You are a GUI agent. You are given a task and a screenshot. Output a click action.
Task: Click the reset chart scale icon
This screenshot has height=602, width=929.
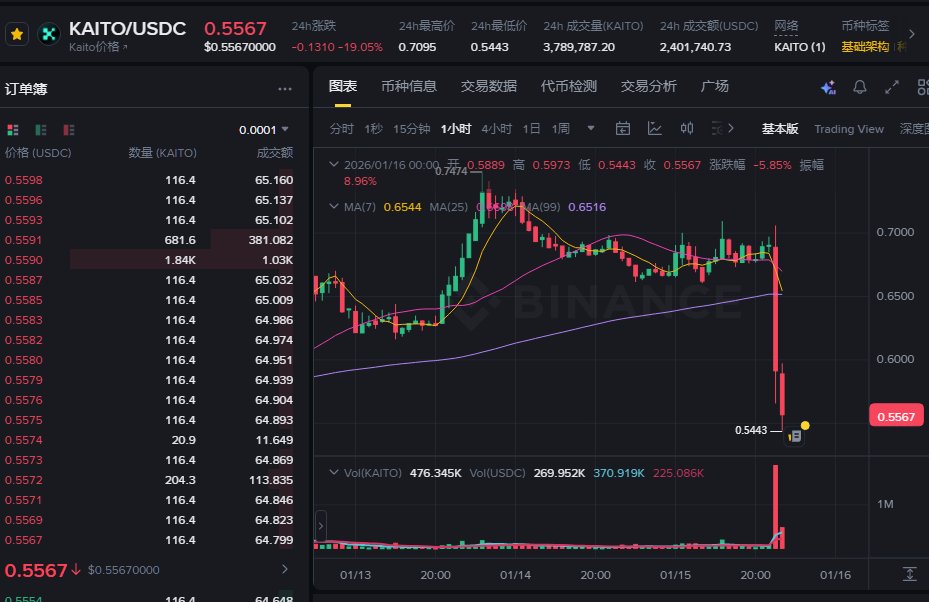click(x=909, y=574)
